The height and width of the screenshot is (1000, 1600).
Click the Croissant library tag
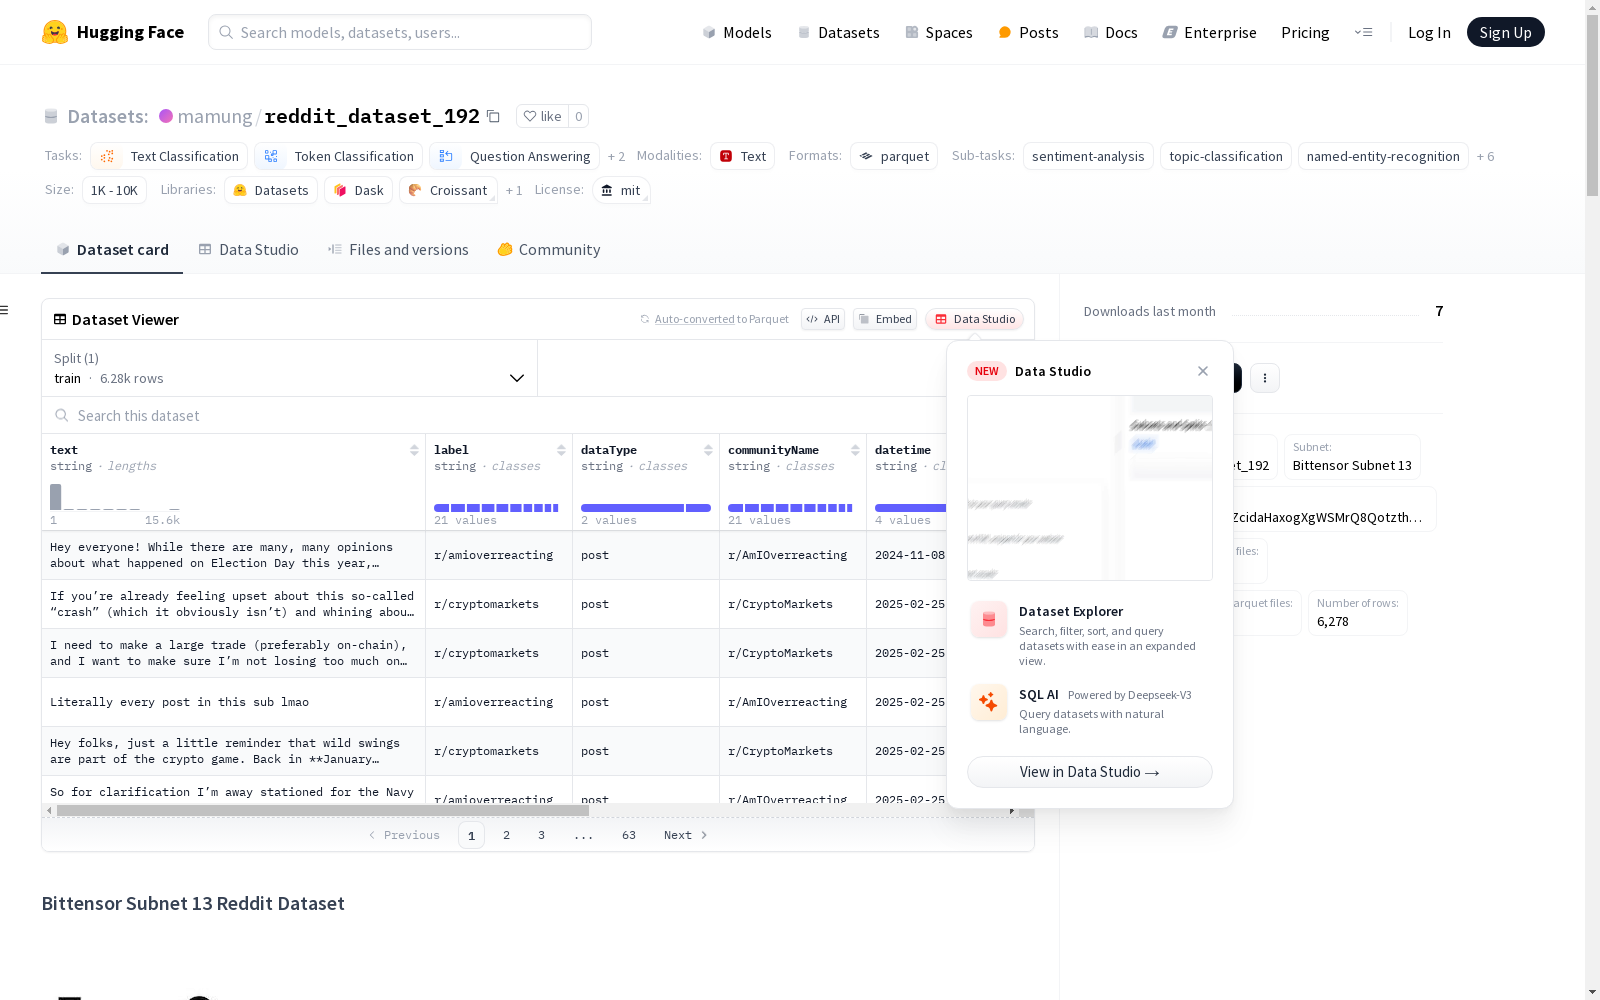[448, 190]
